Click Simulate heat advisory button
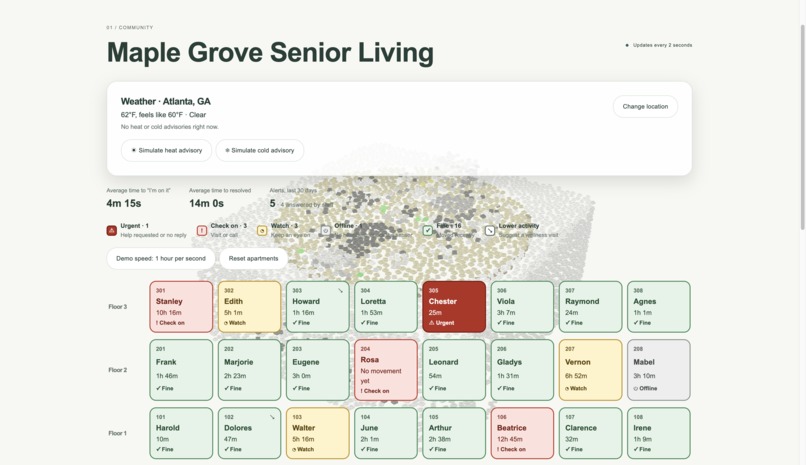Viewport: 806px width, 465px height. [166, 151]
